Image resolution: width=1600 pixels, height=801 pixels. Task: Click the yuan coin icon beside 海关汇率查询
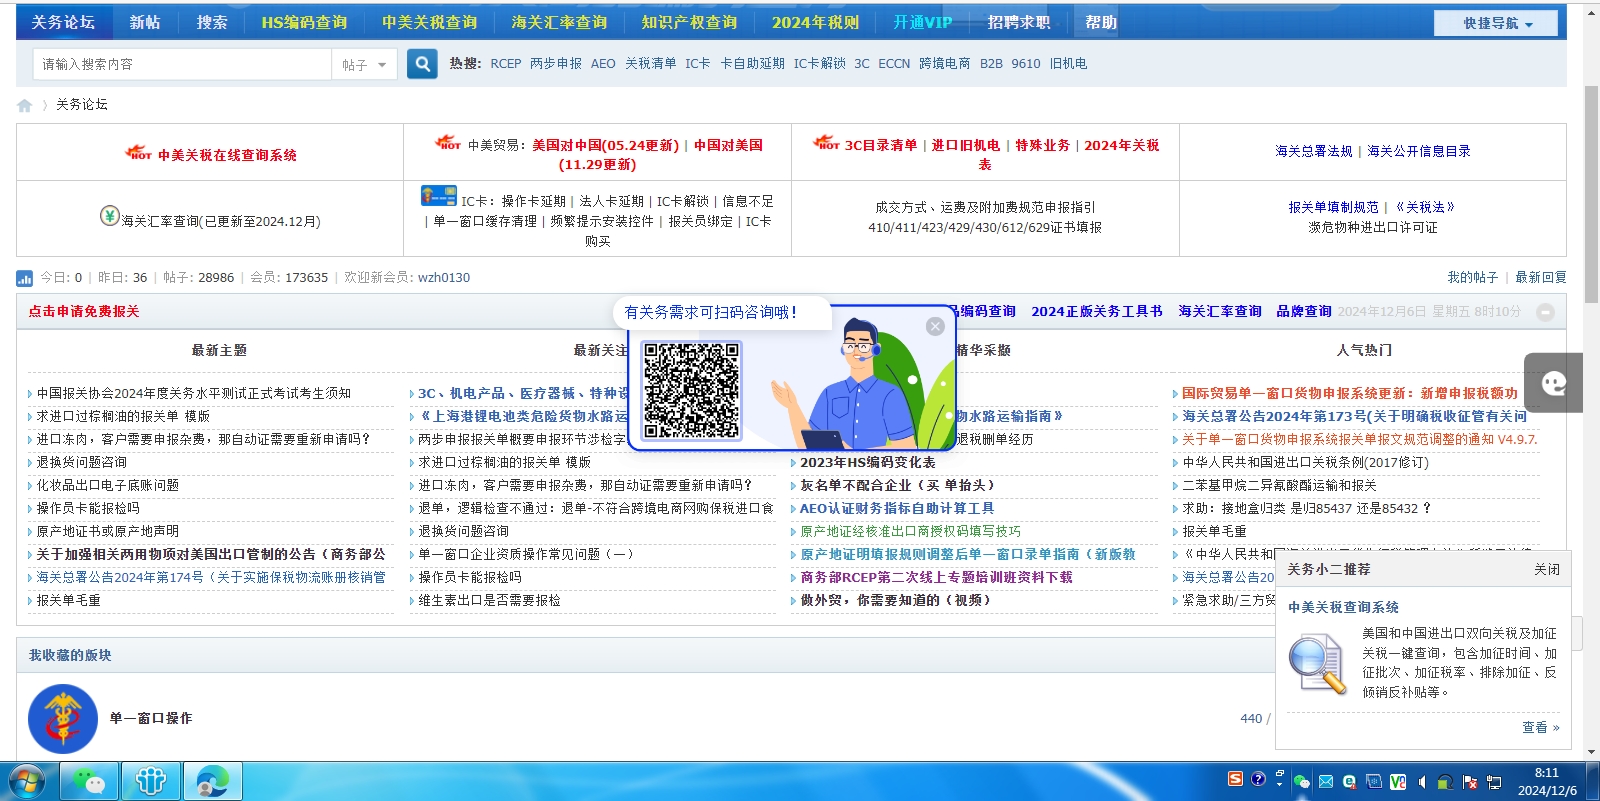pos(110,215)
